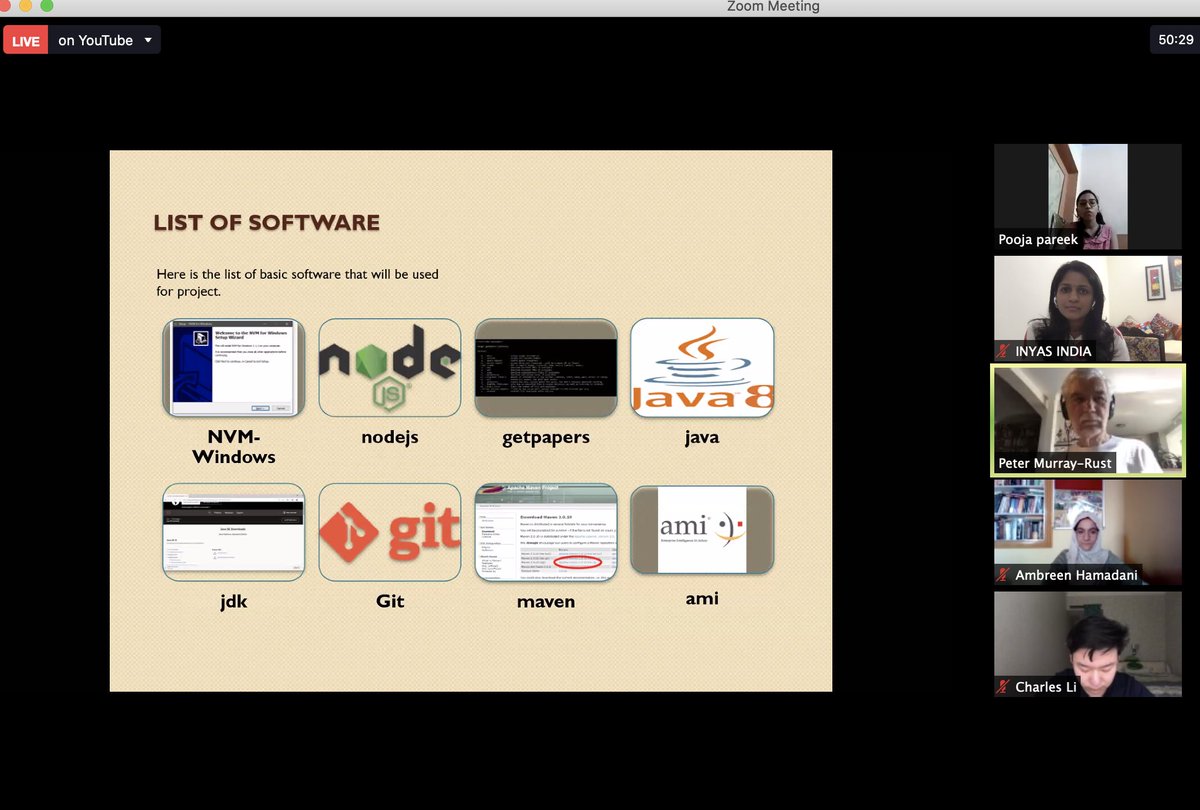Click the muted microphone icon beside Charles Li

(x=1004, y=687)
